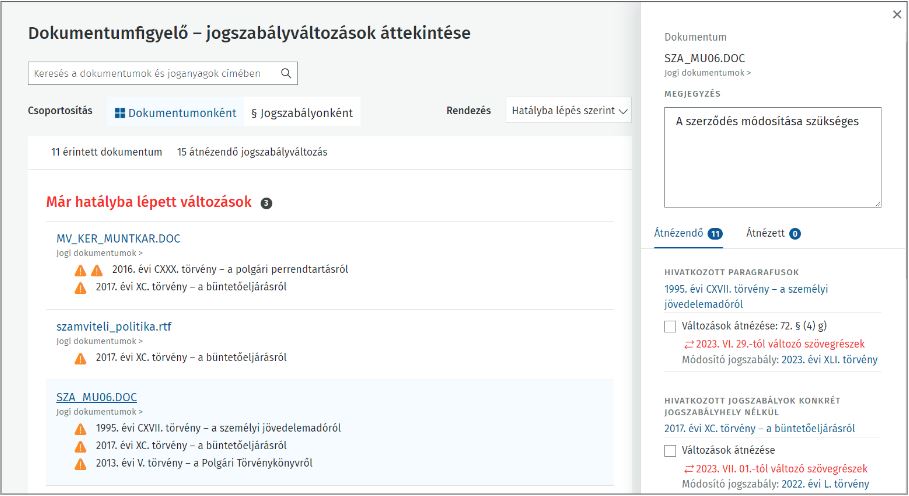Click warning icon next to 2013. évi V. törvény

click(81, 462)
